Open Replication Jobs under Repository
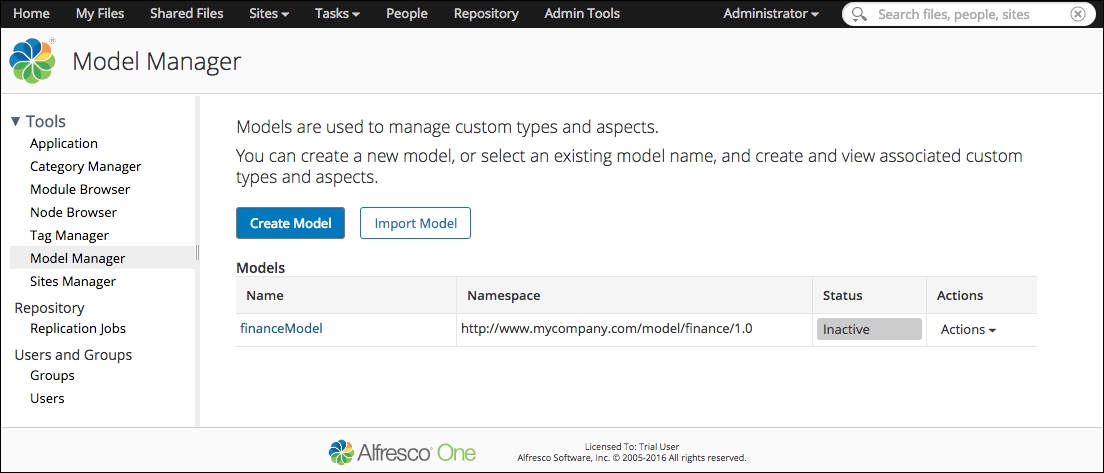Screen dimensions: 1104x473 pyautogui.click(x=77, y=328)
